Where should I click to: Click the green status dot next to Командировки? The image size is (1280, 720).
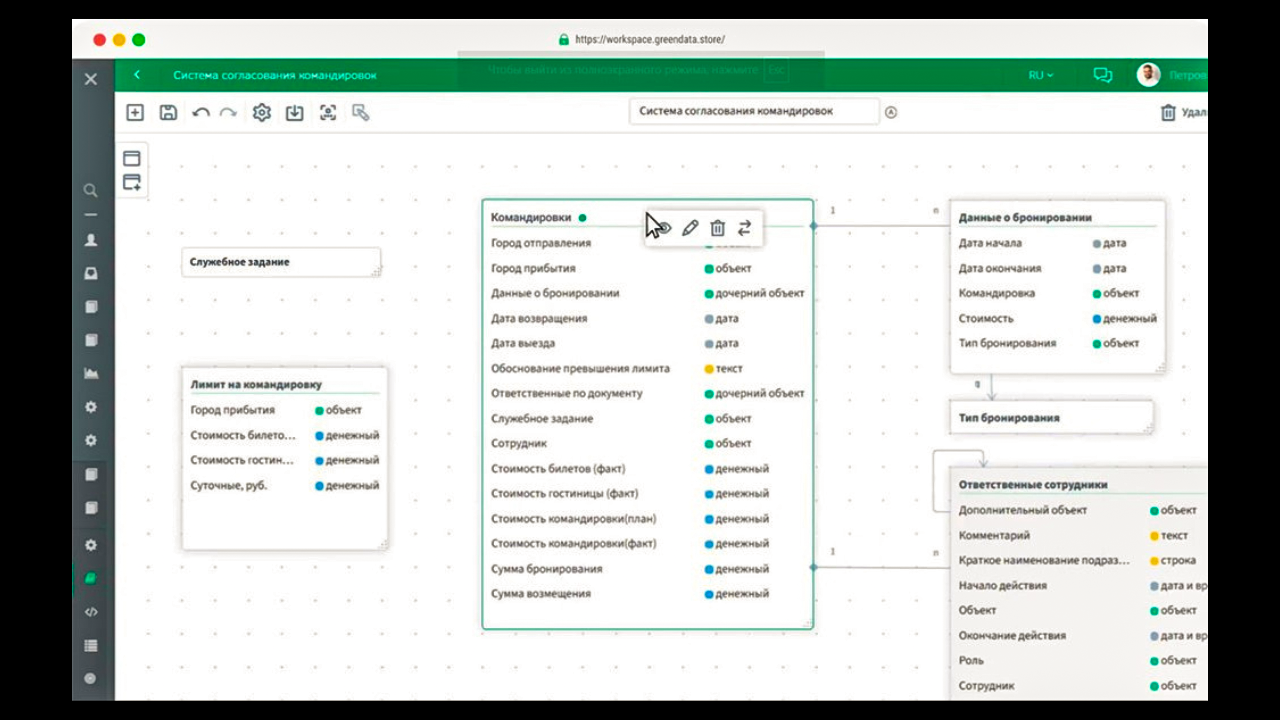tap(583, 217)
